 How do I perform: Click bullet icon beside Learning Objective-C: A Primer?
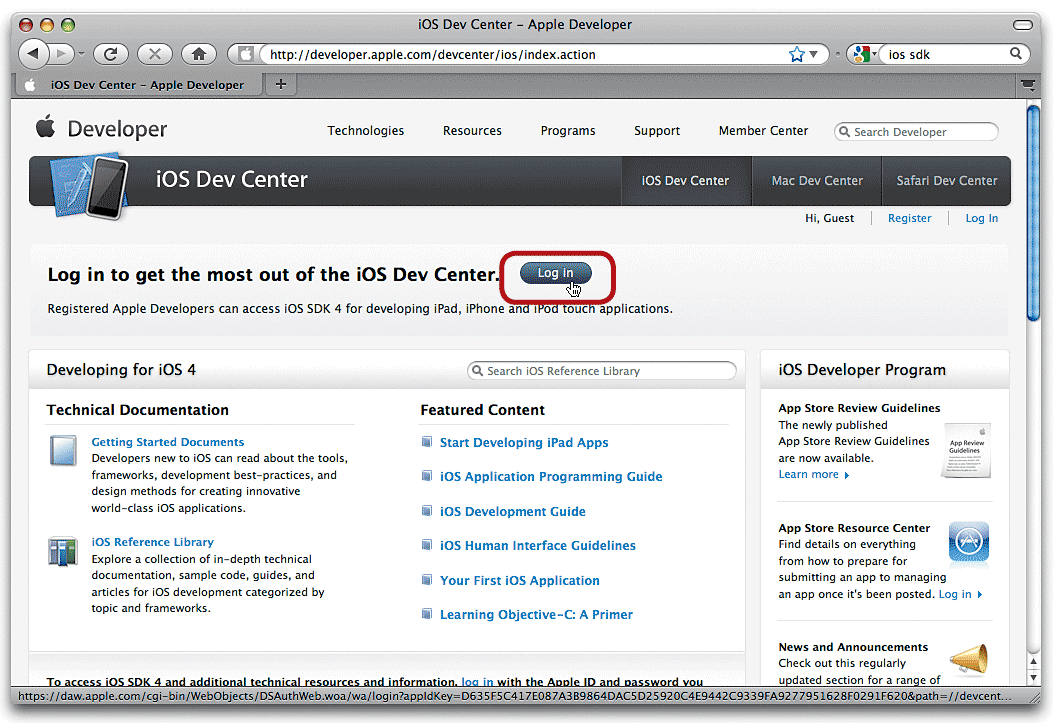(x=426, y=613)
